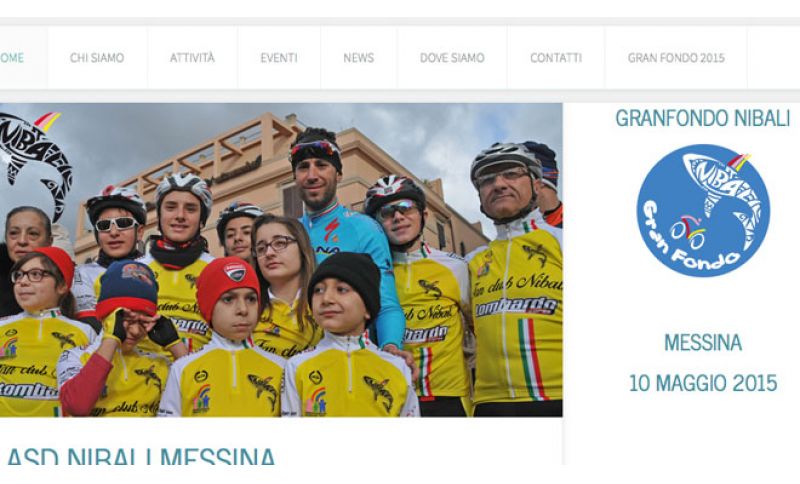The height and width of the screenshot is (484, 800).
Task: Go to the CHI SIAMO page
Action: tap(97, 58)
